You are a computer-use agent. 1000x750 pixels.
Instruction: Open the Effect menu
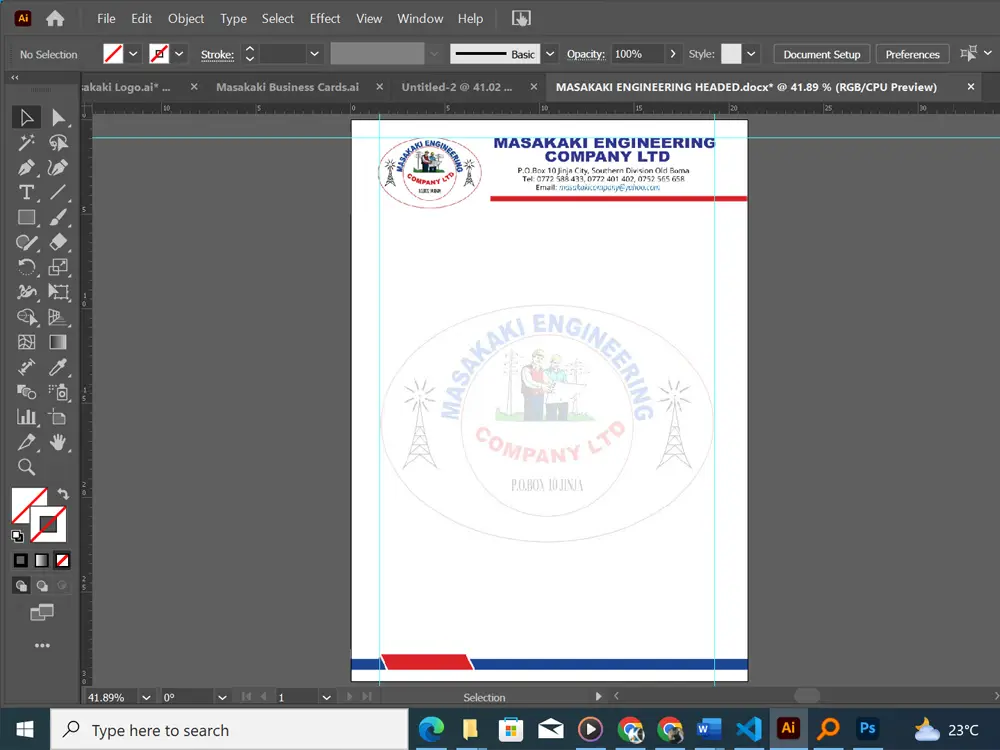coord(325,18)
